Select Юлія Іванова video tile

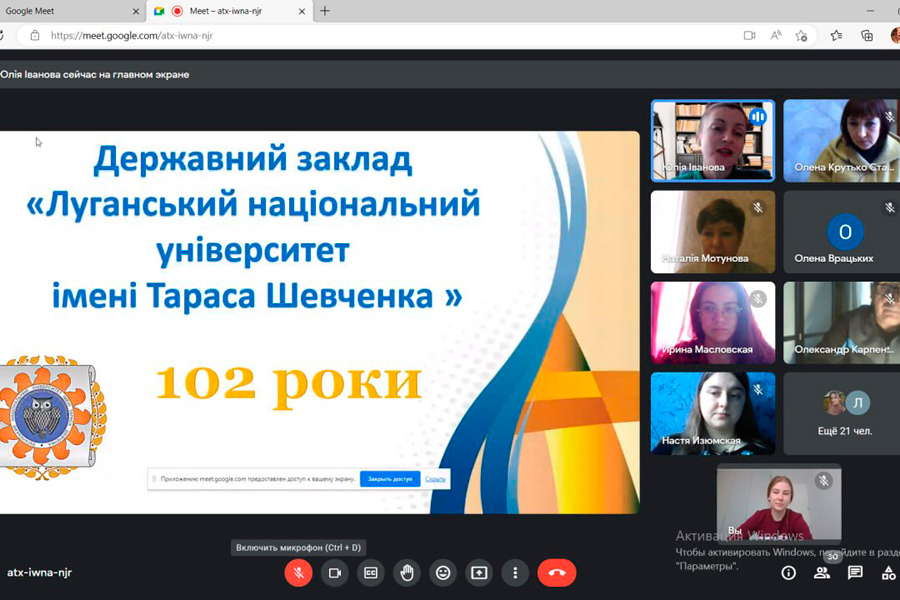point(713,141)
